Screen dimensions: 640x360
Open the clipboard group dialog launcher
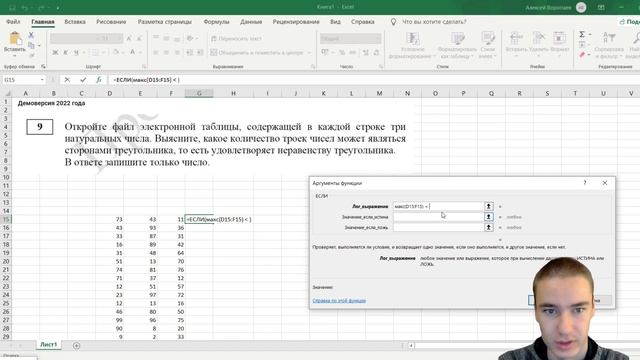(43, 66)
